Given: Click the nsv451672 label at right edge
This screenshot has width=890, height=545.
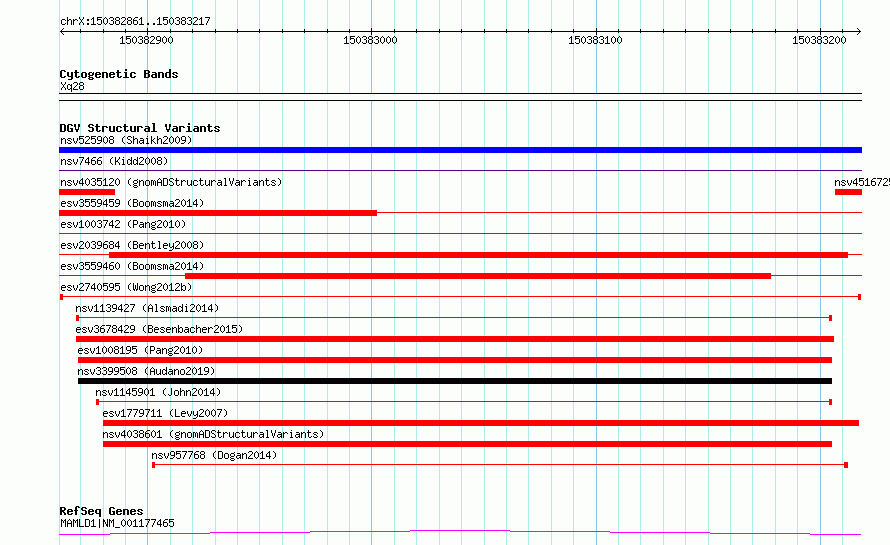Looking at the screenshot, I should click(862, 182).
